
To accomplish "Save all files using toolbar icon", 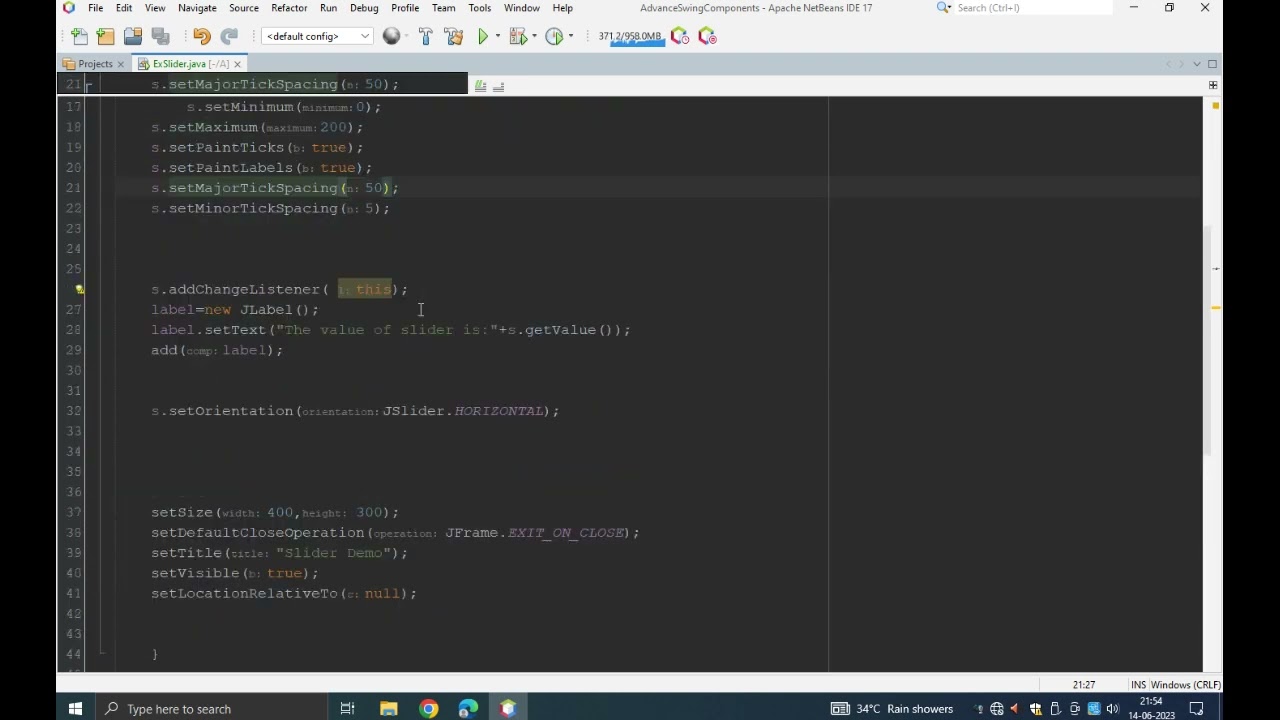I will (x=160, y=36).
